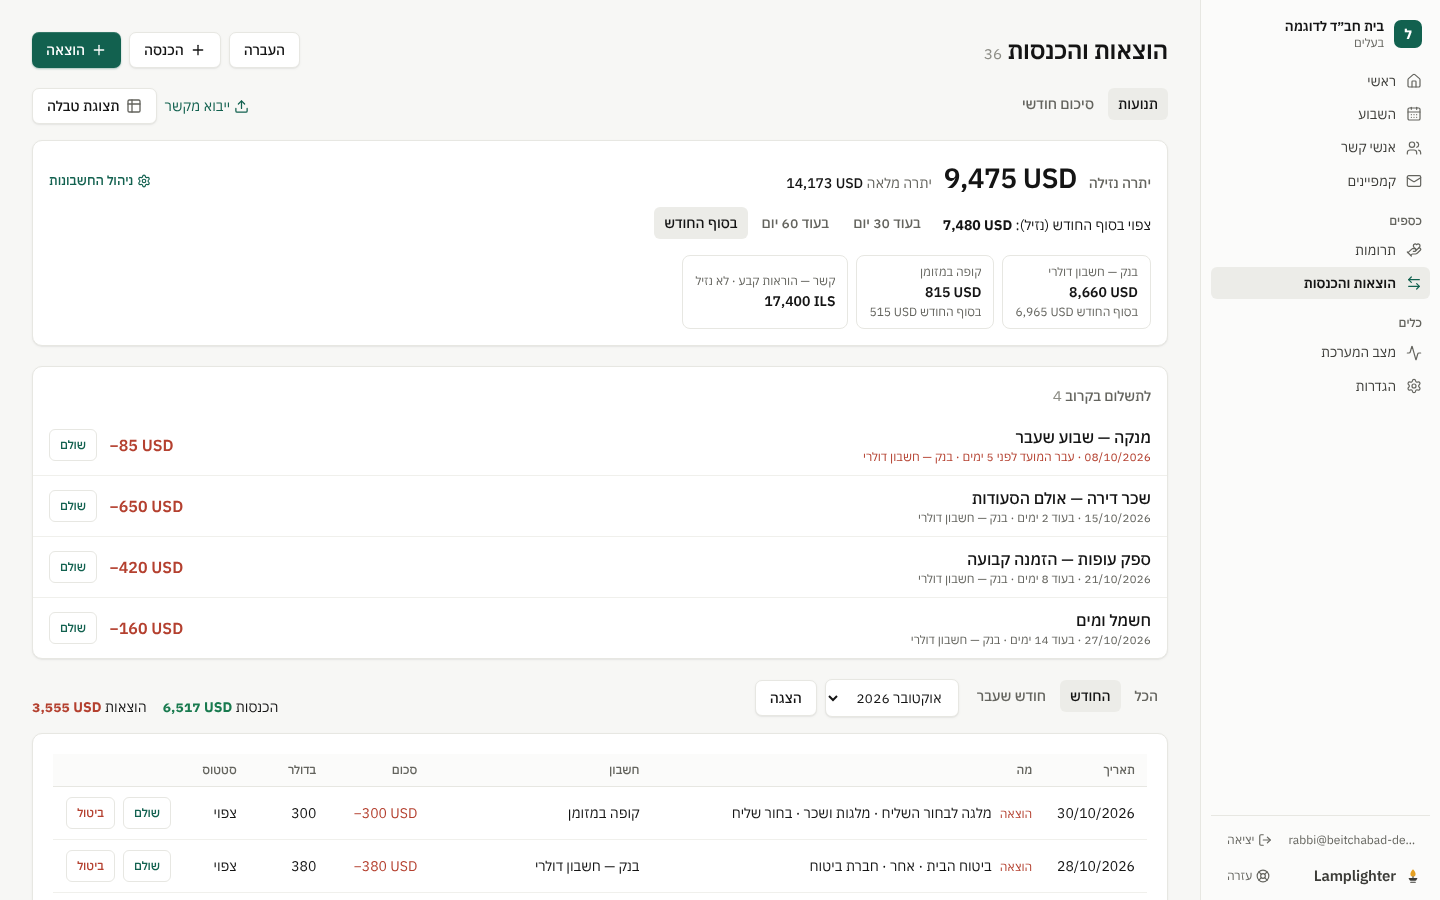Mark ספק עופות payment as שולם

point(73,567)
